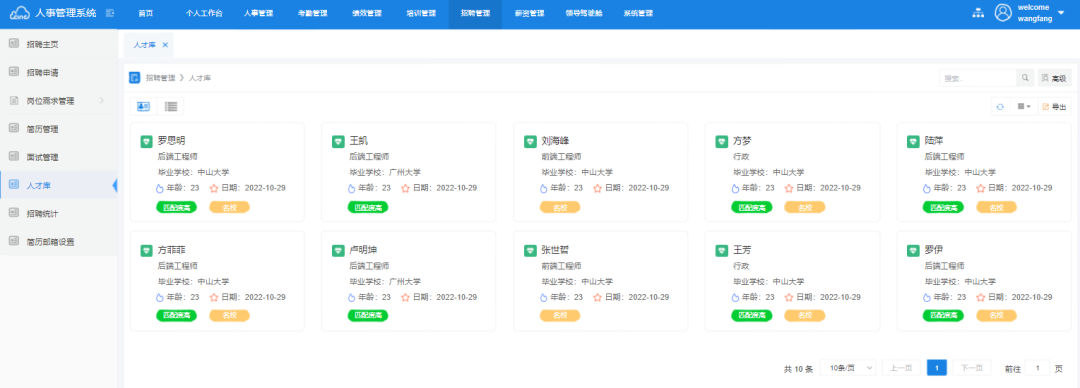This screenshot has width=1080, height=388.
Task: Select 人才库 in the sidebar
Action: tap(59, 185)
